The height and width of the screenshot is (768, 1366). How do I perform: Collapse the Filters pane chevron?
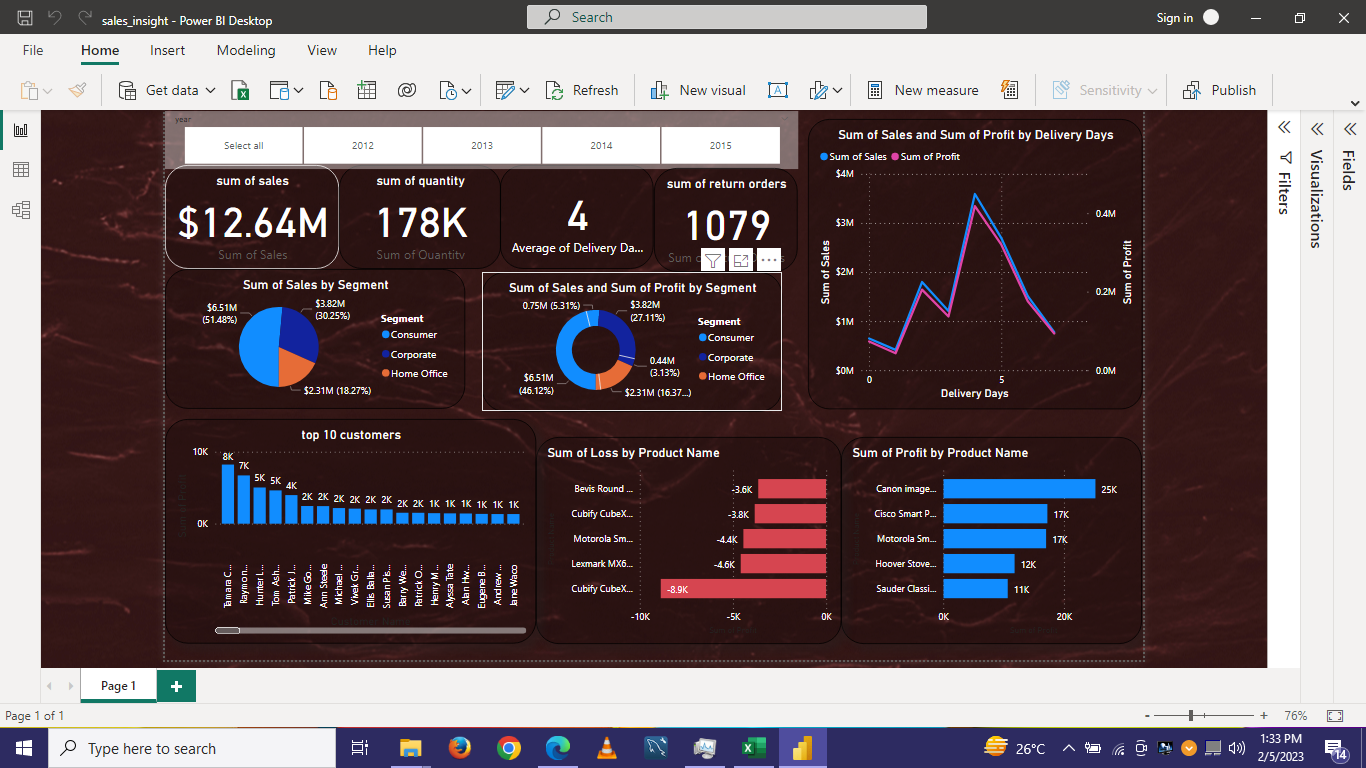(x=1283, y=127)
